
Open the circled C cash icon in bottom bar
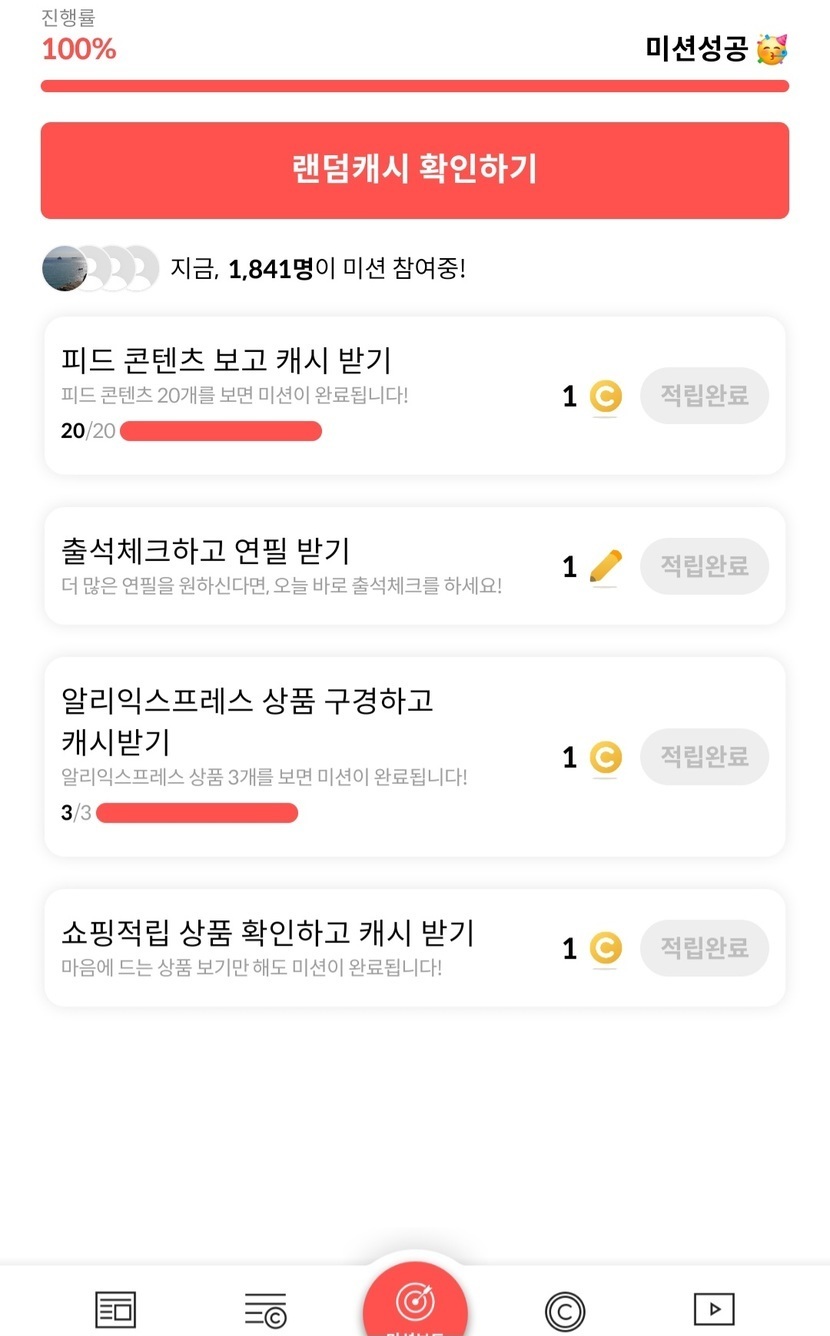[565, 1309]
